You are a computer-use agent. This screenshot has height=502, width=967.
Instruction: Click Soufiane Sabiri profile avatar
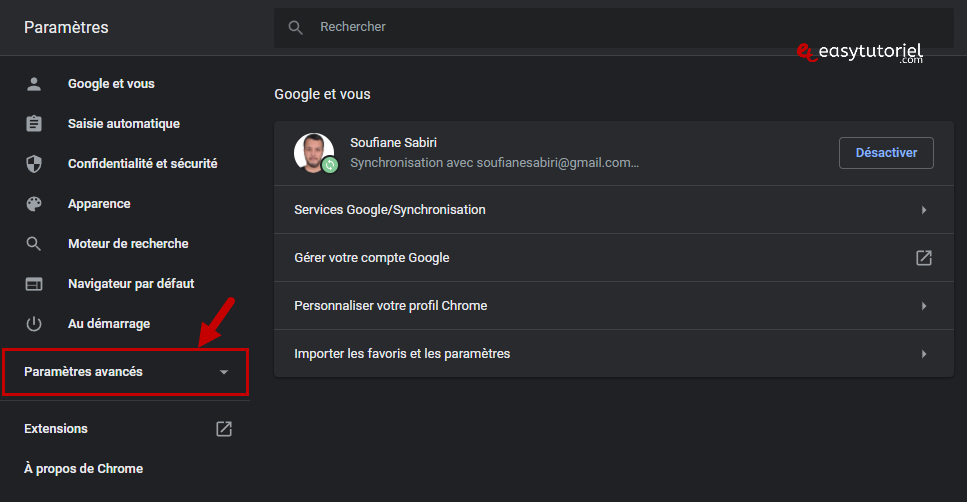(314, 153)
